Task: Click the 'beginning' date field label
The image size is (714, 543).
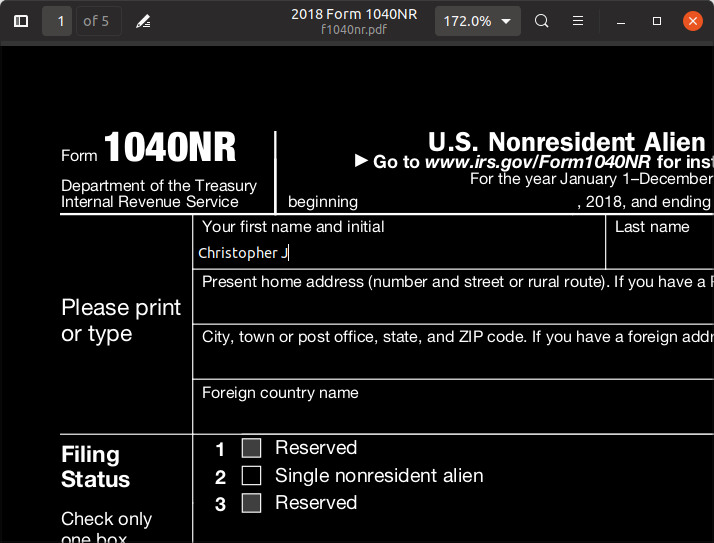Action: pos(323,202)
